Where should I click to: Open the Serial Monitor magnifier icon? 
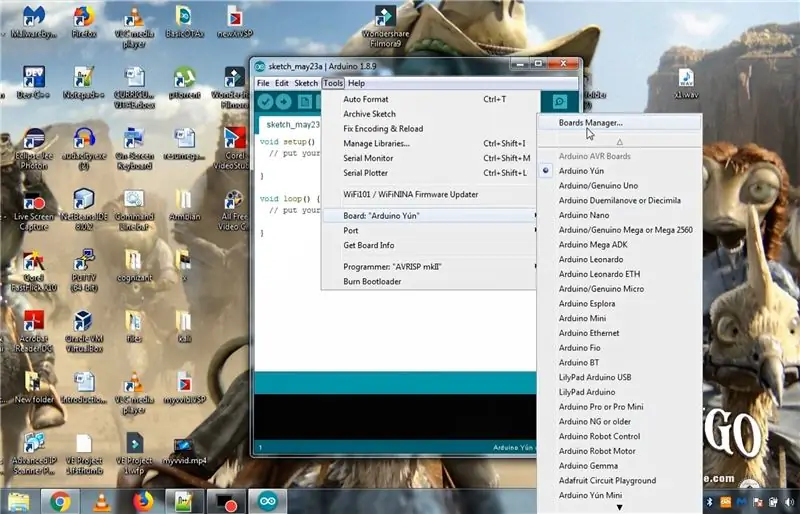click(x=560, y=102)
